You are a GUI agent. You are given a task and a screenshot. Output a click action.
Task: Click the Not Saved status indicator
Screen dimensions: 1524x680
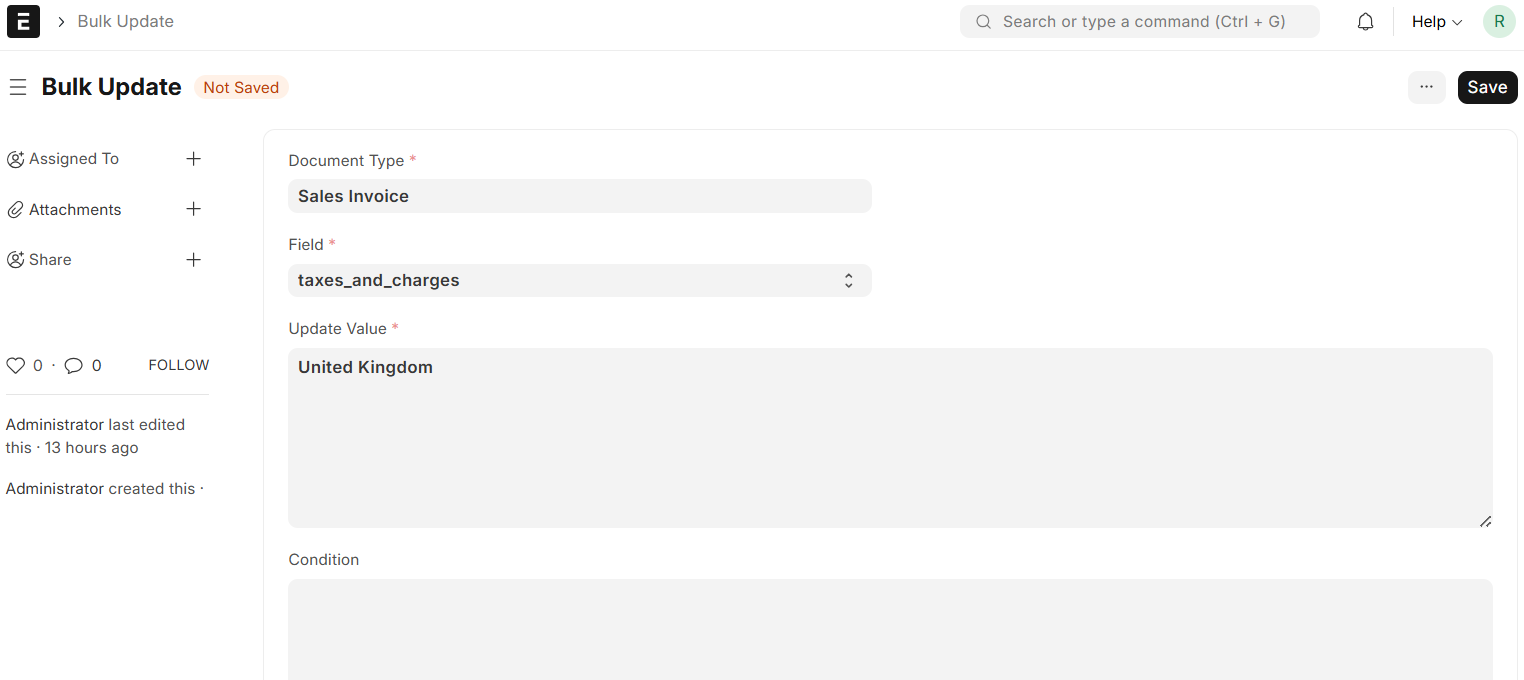point(241,88)
